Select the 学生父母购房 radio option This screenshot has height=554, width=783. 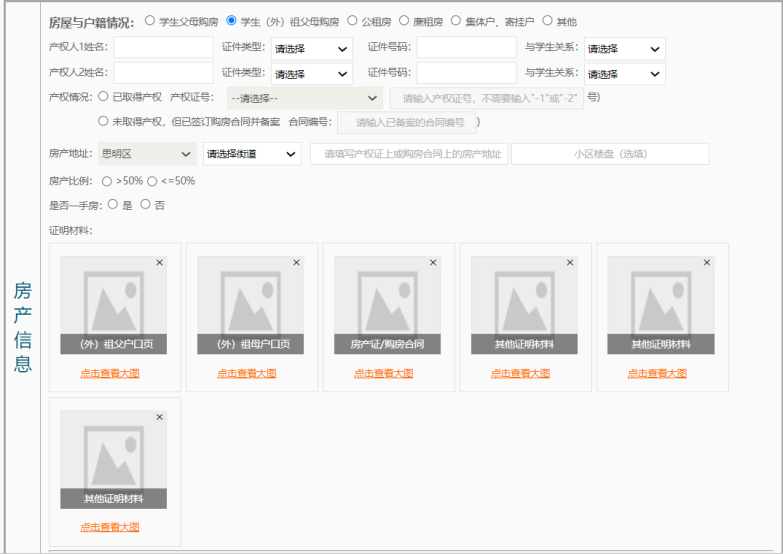pyautogui.click(x=150, y=20)
